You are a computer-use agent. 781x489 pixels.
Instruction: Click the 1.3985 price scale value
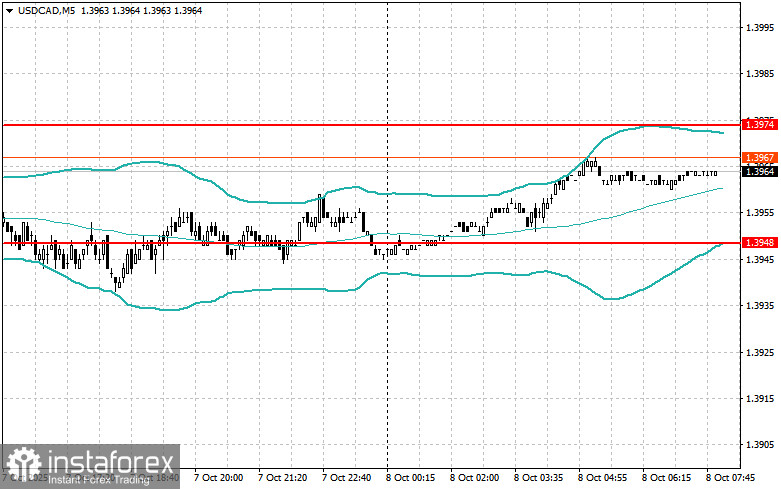click(760, 74)
